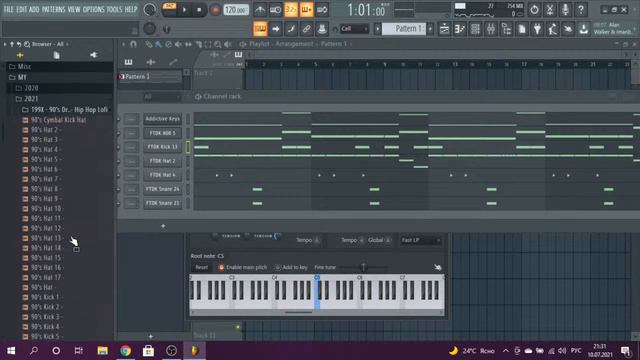This screenshot has width=640, height=360.
Task: Toggle wait-for-input-to-start-playing icon
Action: tap(275, 9)
